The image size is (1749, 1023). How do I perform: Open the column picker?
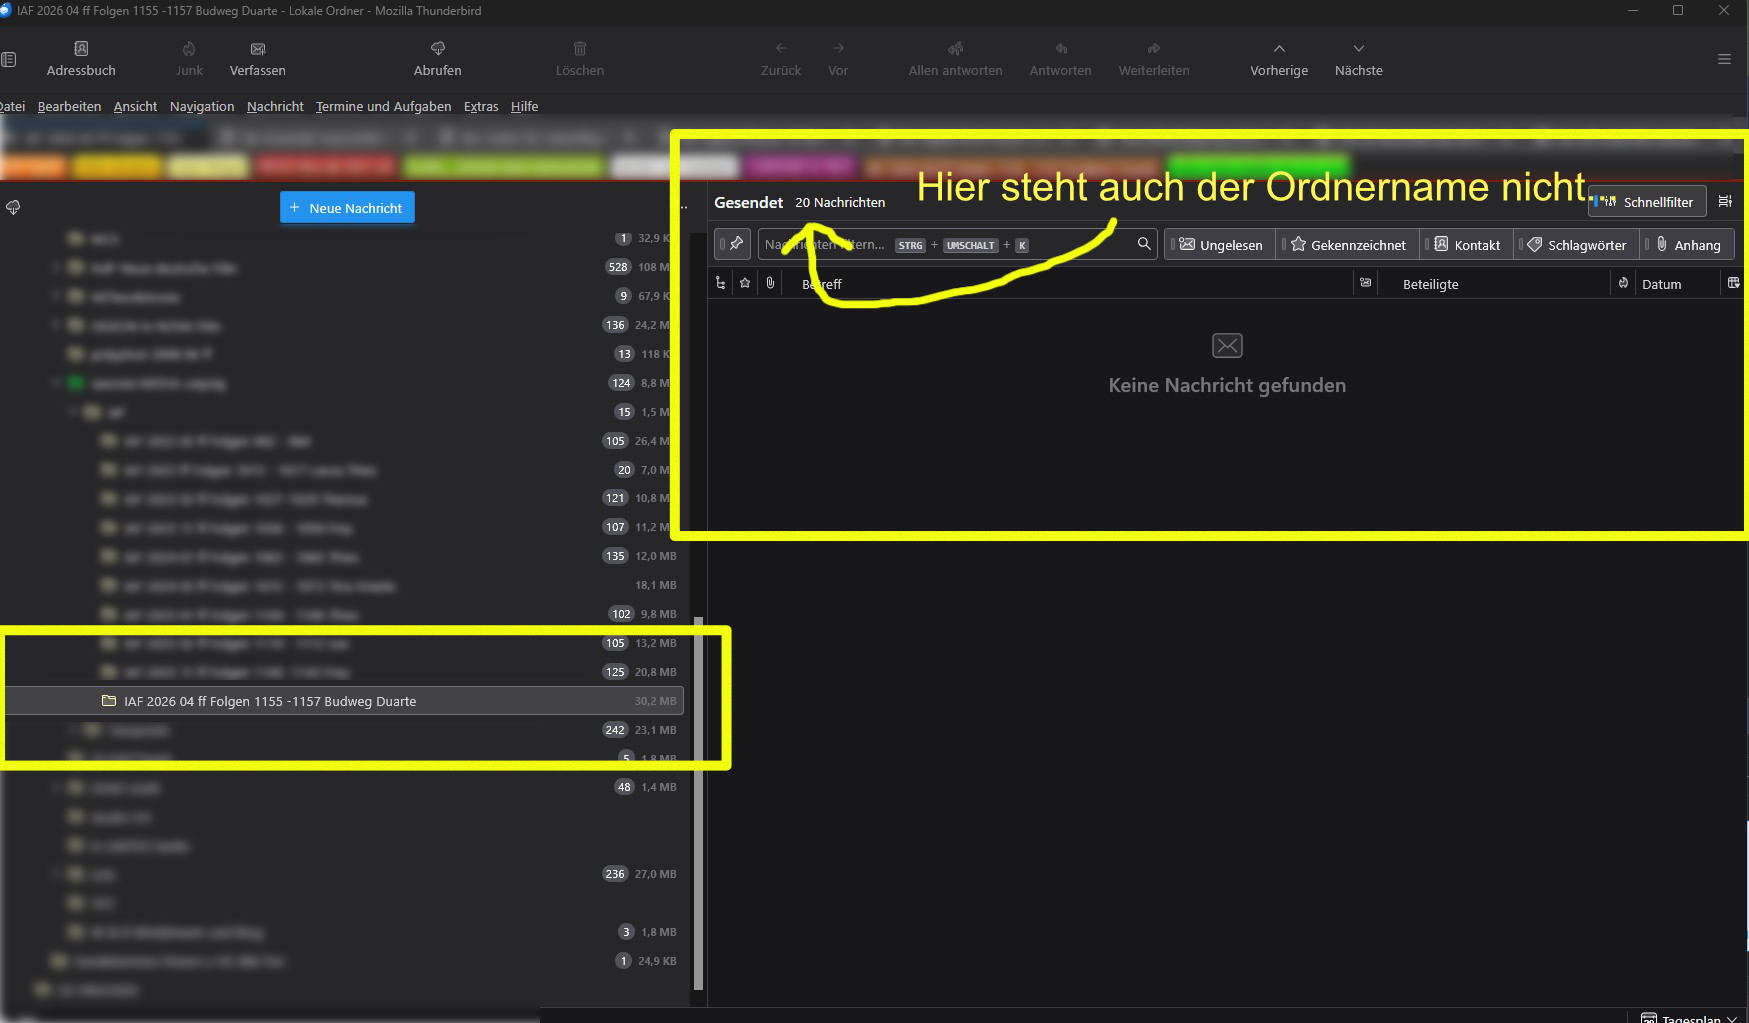[x=1733, y=284]
